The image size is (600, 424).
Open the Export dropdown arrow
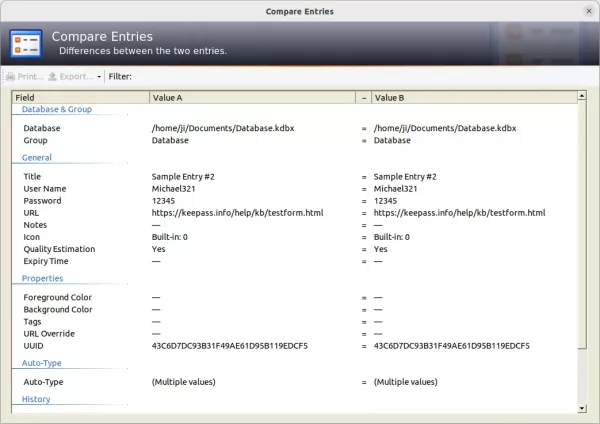(99, 77)
